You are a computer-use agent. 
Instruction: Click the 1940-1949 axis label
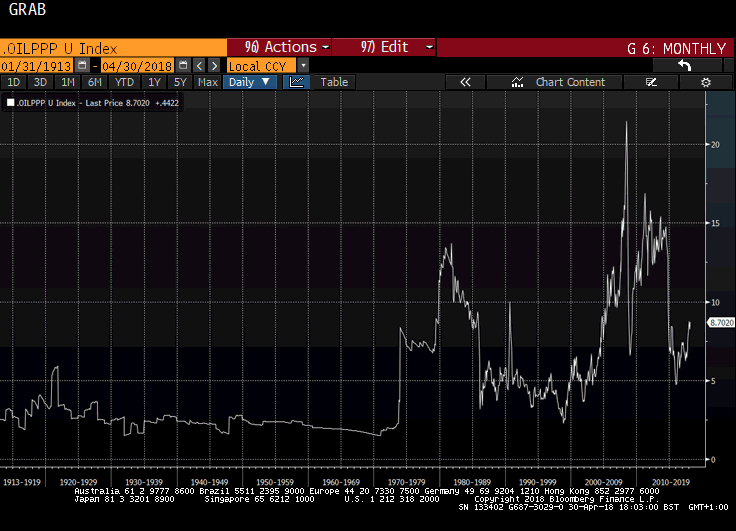click(x=209, y=482)
